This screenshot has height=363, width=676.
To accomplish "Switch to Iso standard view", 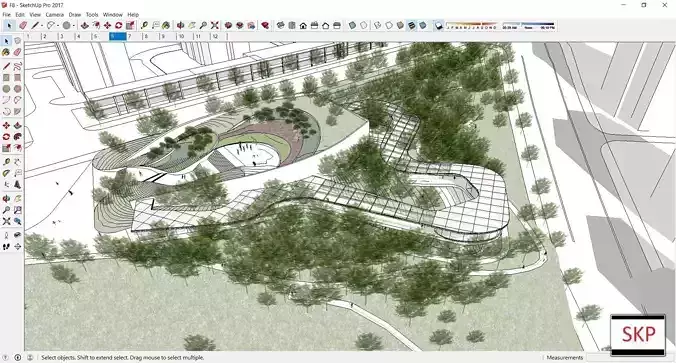I will 281,26.
